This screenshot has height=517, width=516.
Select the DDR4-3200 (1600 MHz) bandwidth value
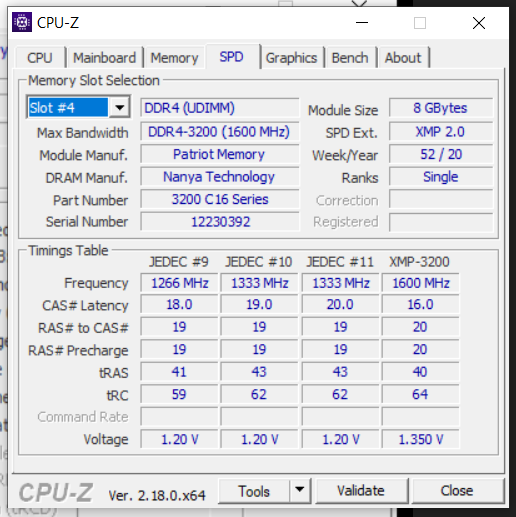click(220, 131)
